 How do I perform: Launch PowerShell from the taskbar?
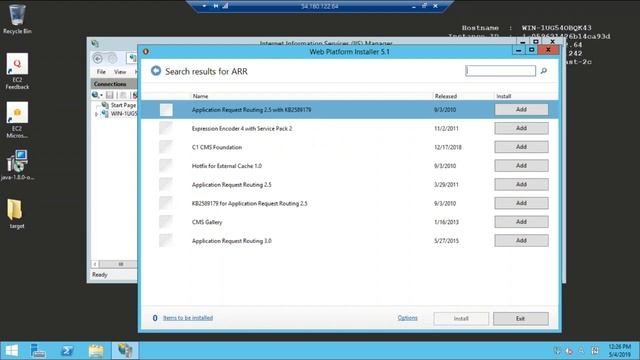(x=67, y=351)
